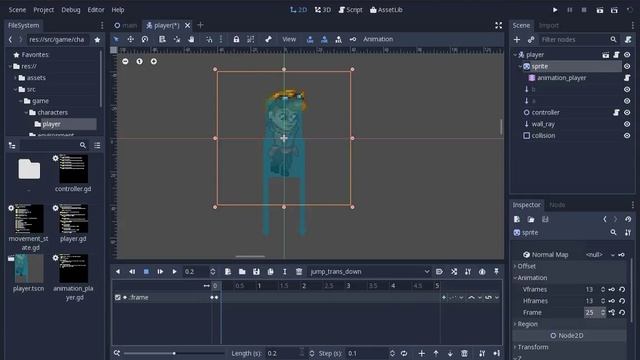This screenshot has height=360, width=640.
Task: Open AssetLib workspace
Action: 386,10
